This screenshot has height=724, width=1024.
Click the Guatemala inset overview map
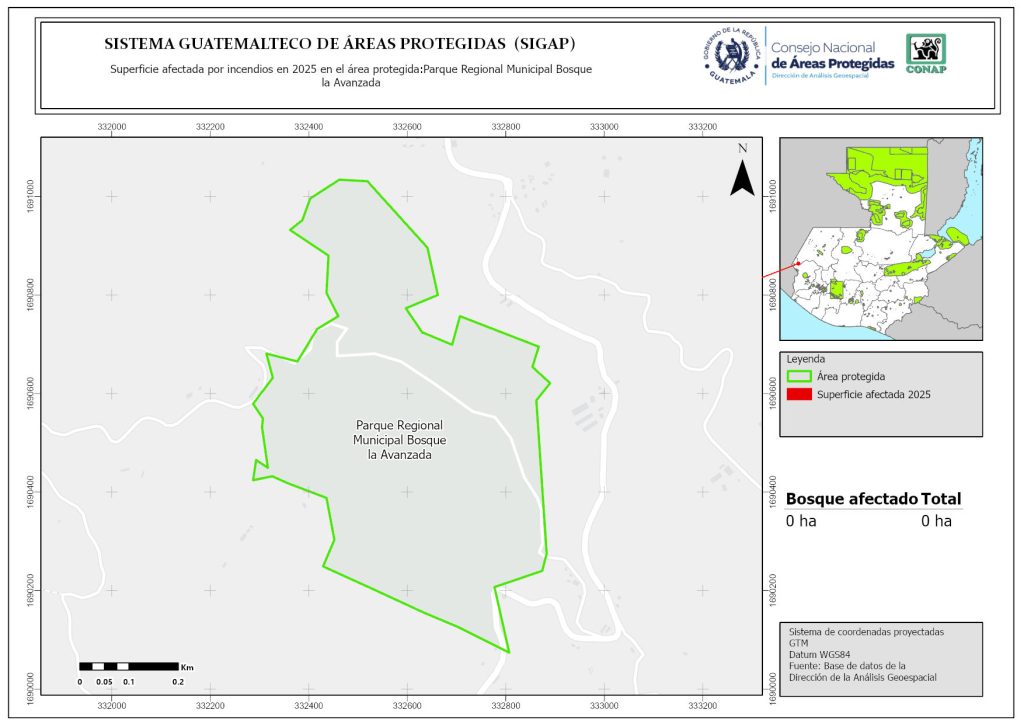880,238
